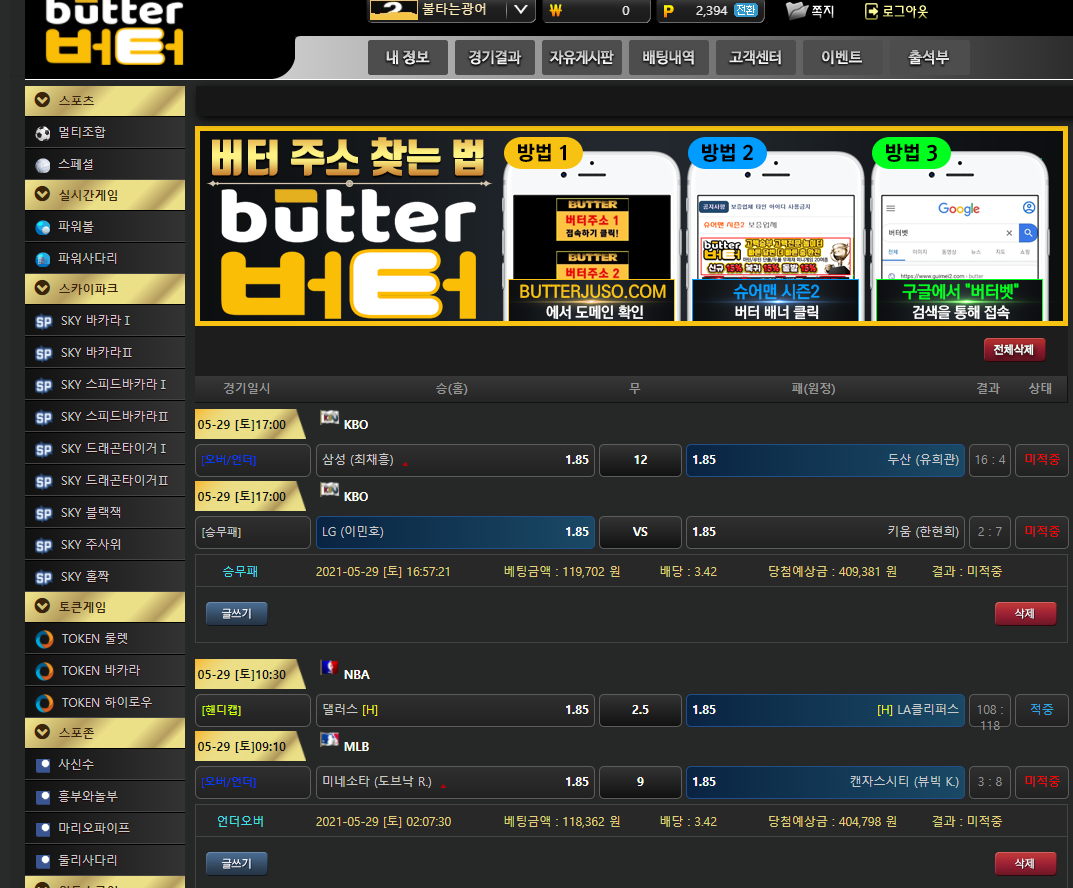Open the 출석부 menu tab

coord(929,58)
